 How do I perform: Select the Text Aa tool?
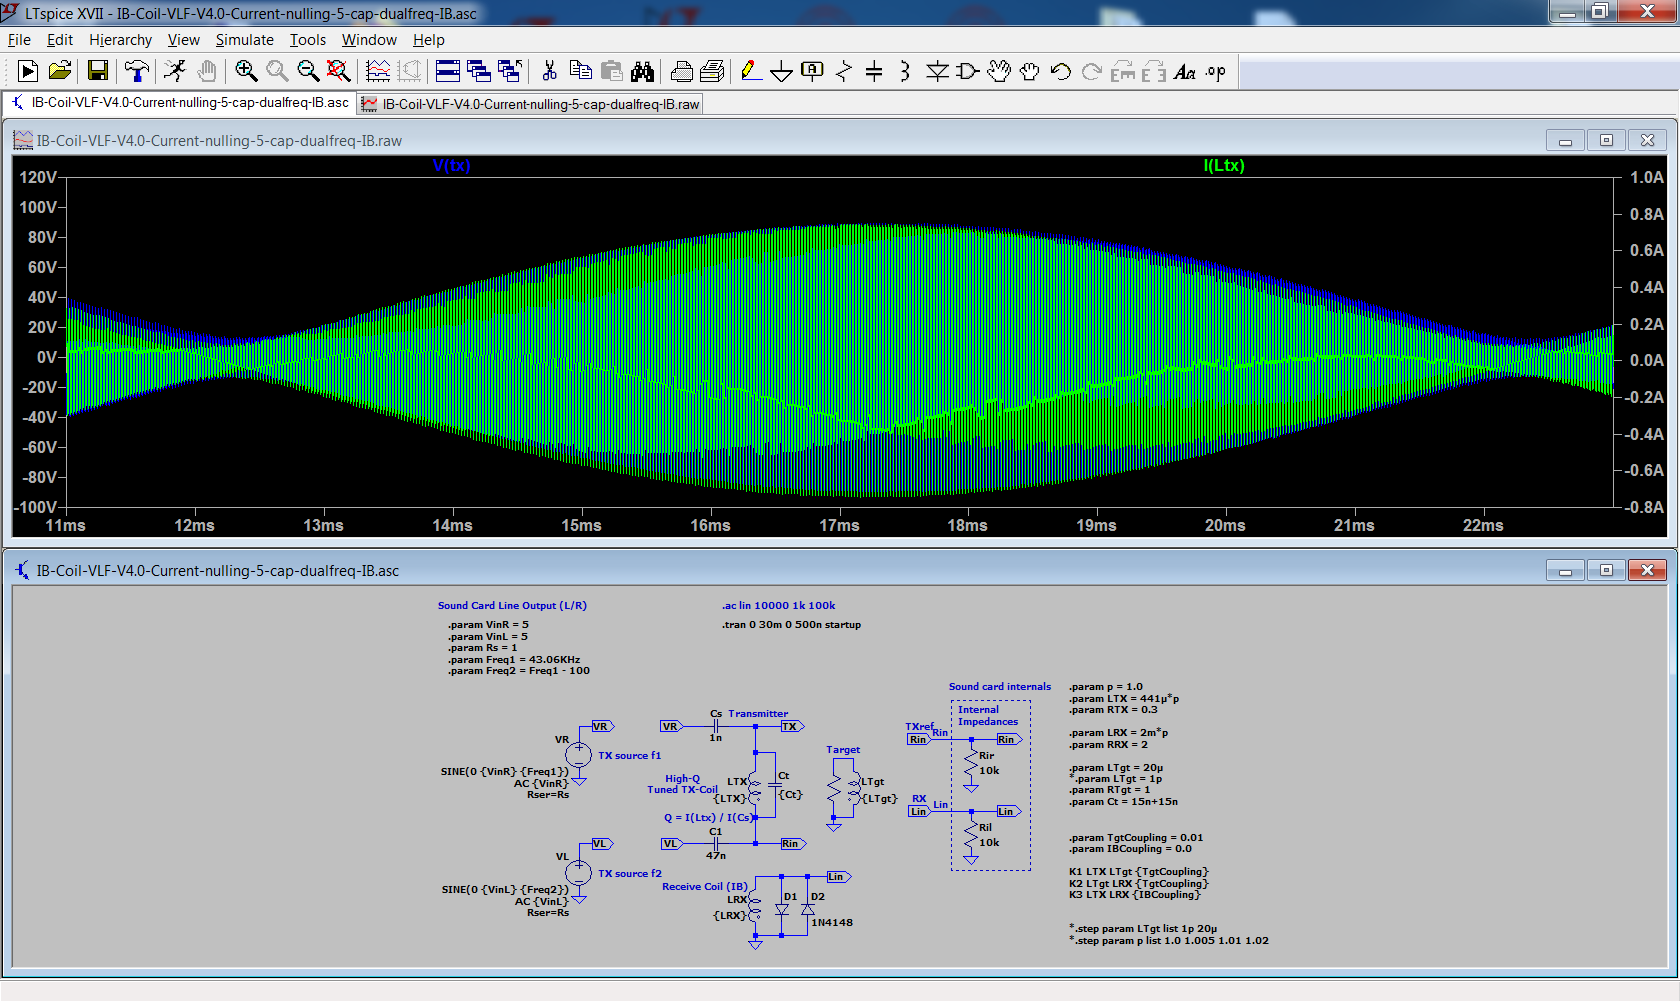pyautogui.click(x=1185, y=71)
